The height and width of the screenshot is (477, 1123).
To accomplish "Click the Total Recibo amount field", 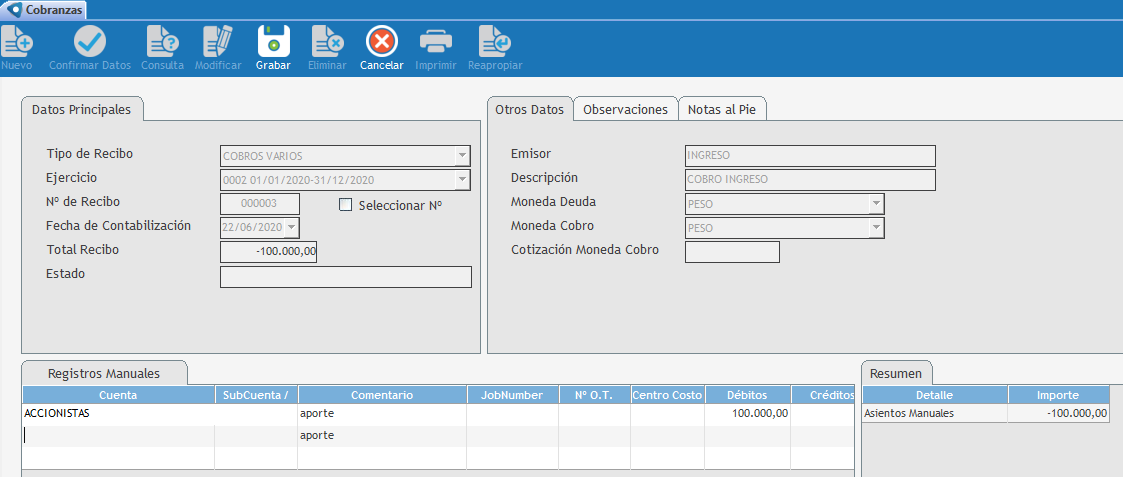I will 268,252.
